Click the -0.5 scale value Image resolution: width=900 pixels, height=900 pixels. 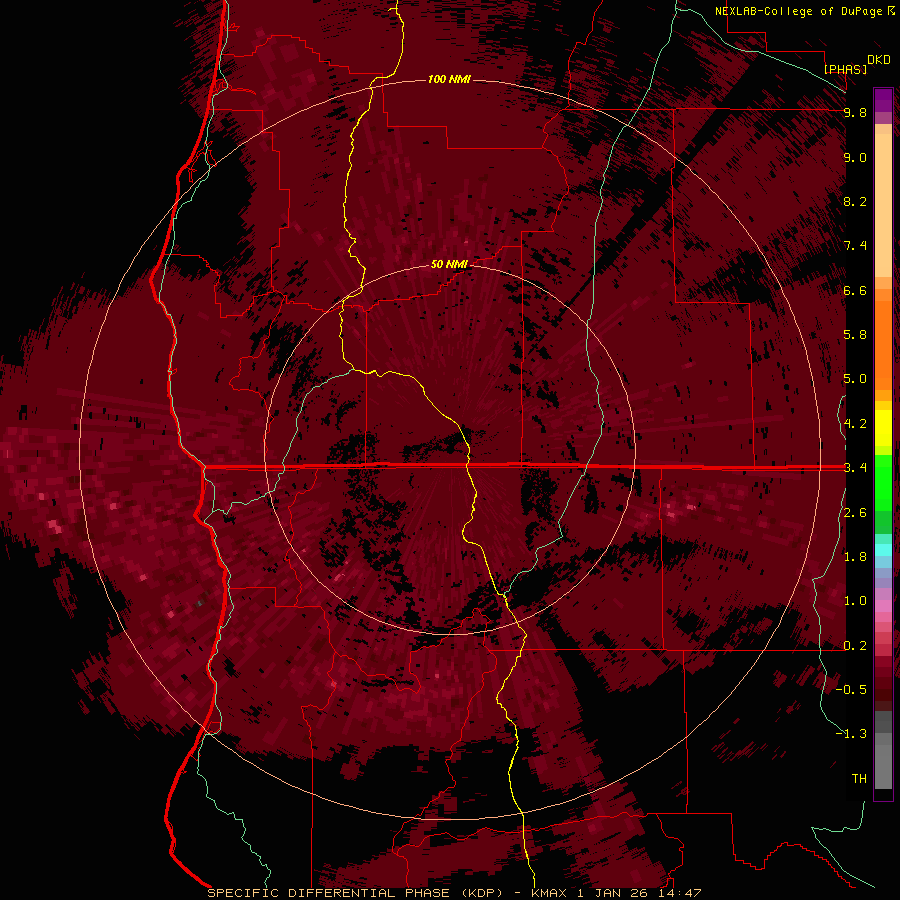pyautogui.click(x=851, y=690)
